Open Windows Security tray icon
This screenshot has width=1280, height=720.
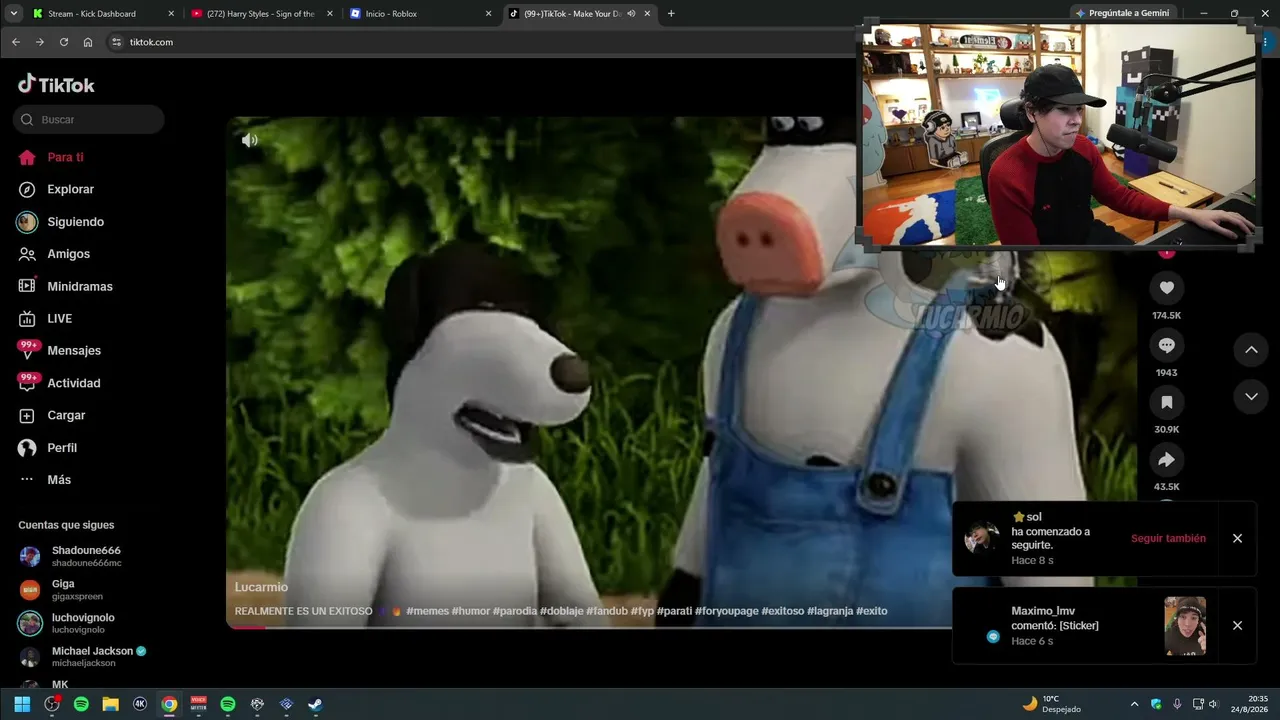tap(1156, 704)
